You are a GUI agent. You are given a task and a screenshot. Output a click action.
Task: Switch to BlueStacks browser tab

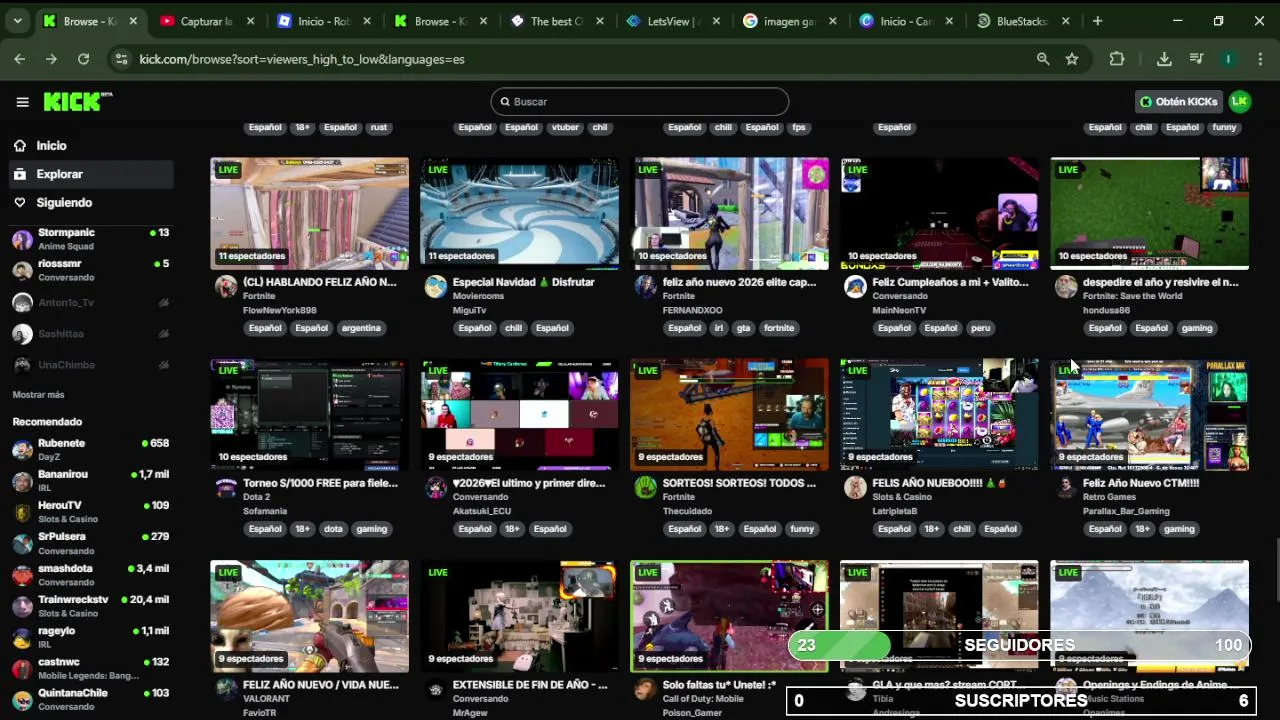click(x=1022, y=21)
